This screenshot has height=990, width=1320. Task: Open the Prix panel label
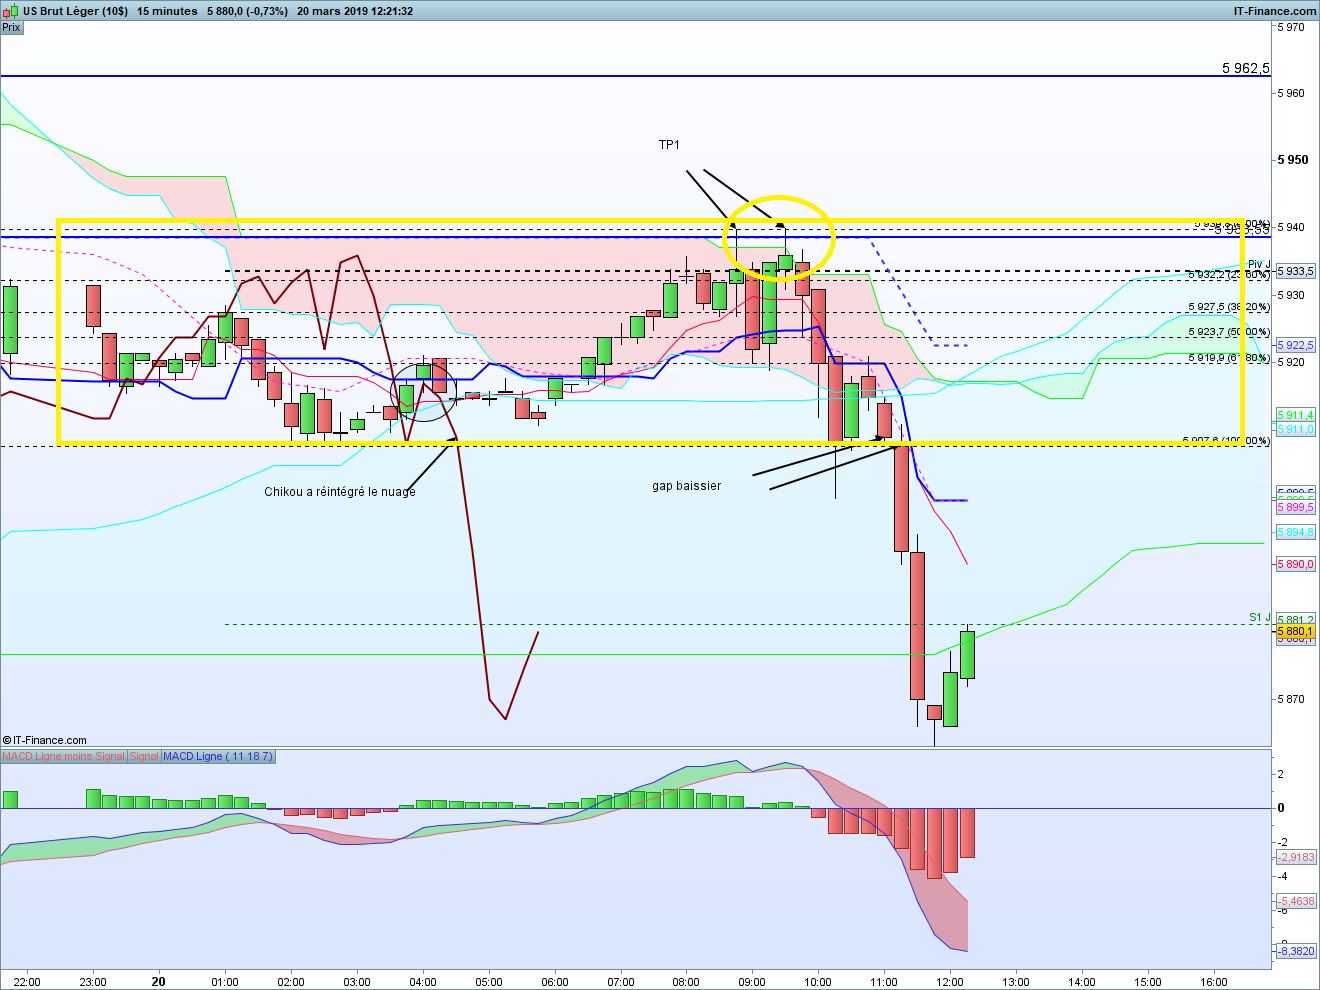pyautogui.click(x=11, y=27)
